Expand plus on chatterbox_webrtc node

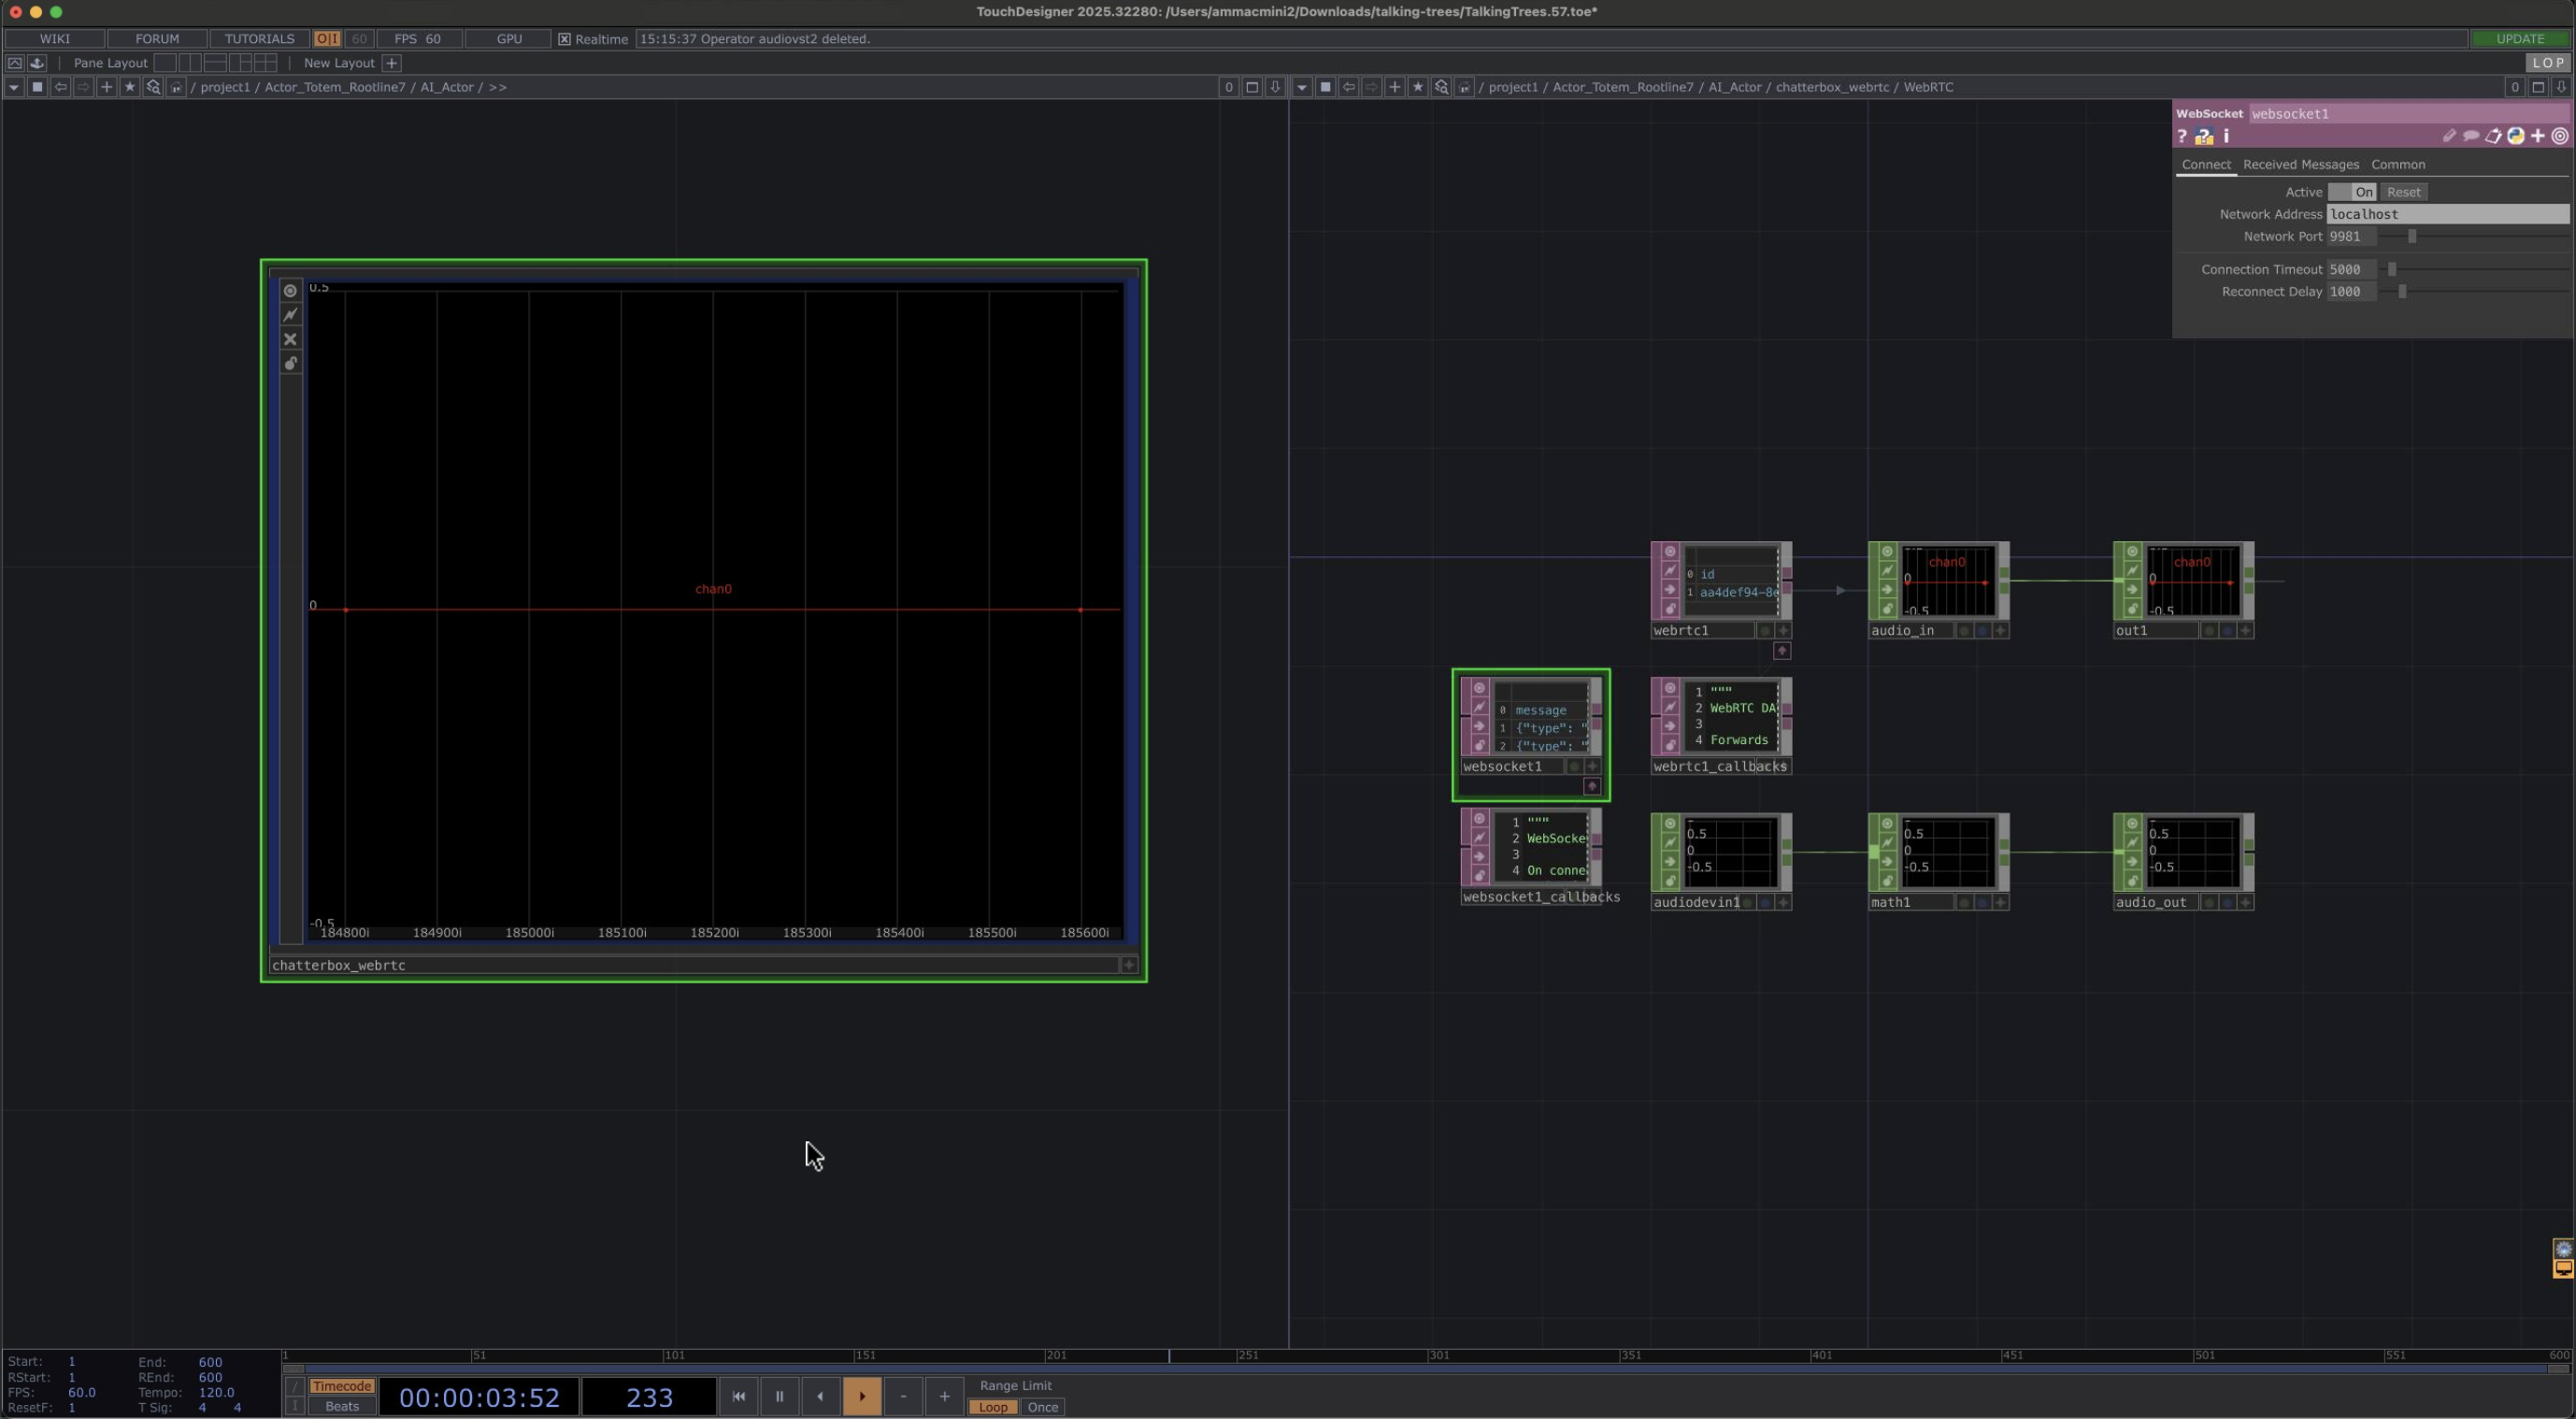[x=1129, y=965]
